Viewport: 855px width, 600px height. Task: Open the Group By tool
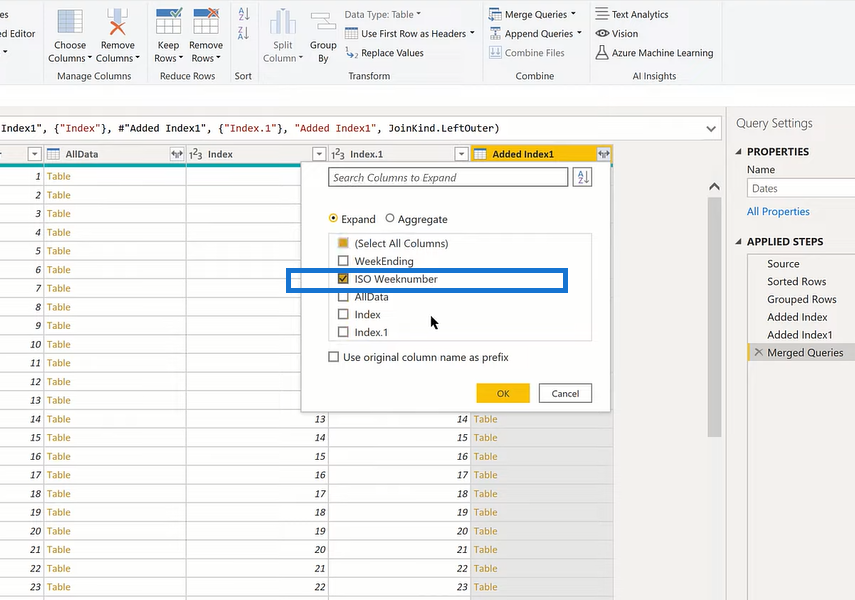coord(323,36)
